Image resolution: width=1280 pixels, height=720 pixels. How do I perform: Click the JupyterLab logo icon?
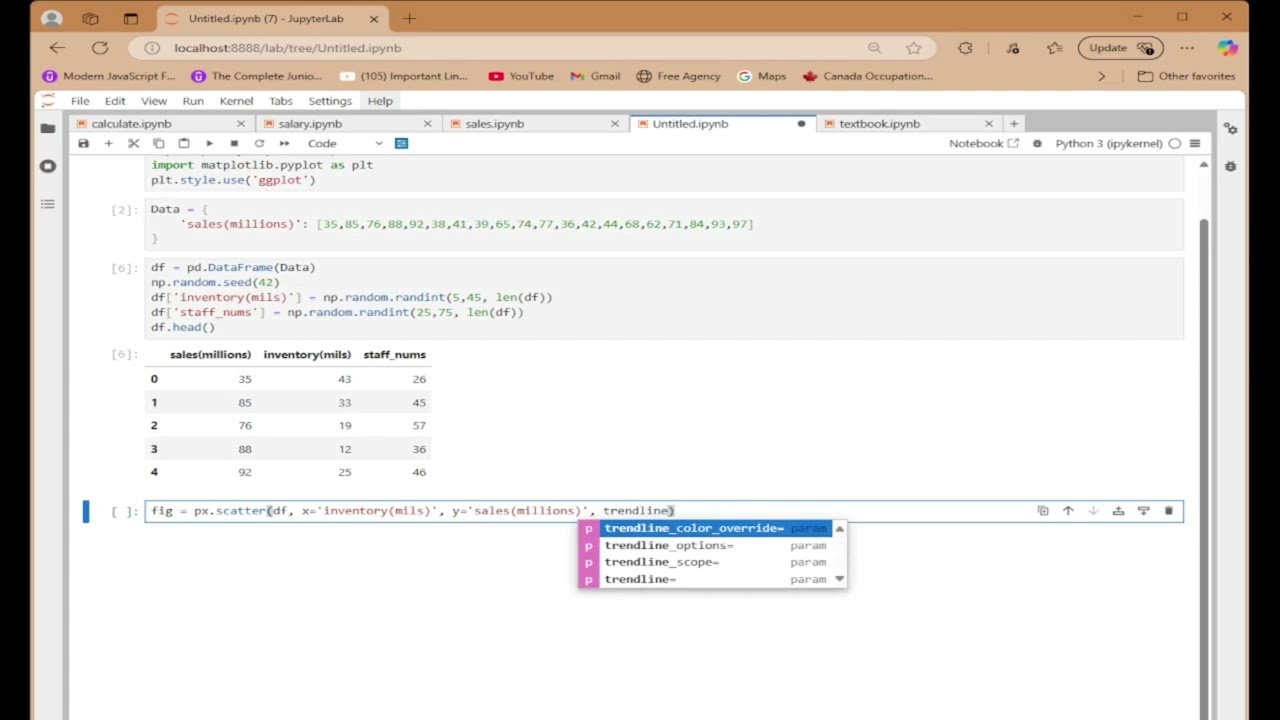tap(47, 101)
